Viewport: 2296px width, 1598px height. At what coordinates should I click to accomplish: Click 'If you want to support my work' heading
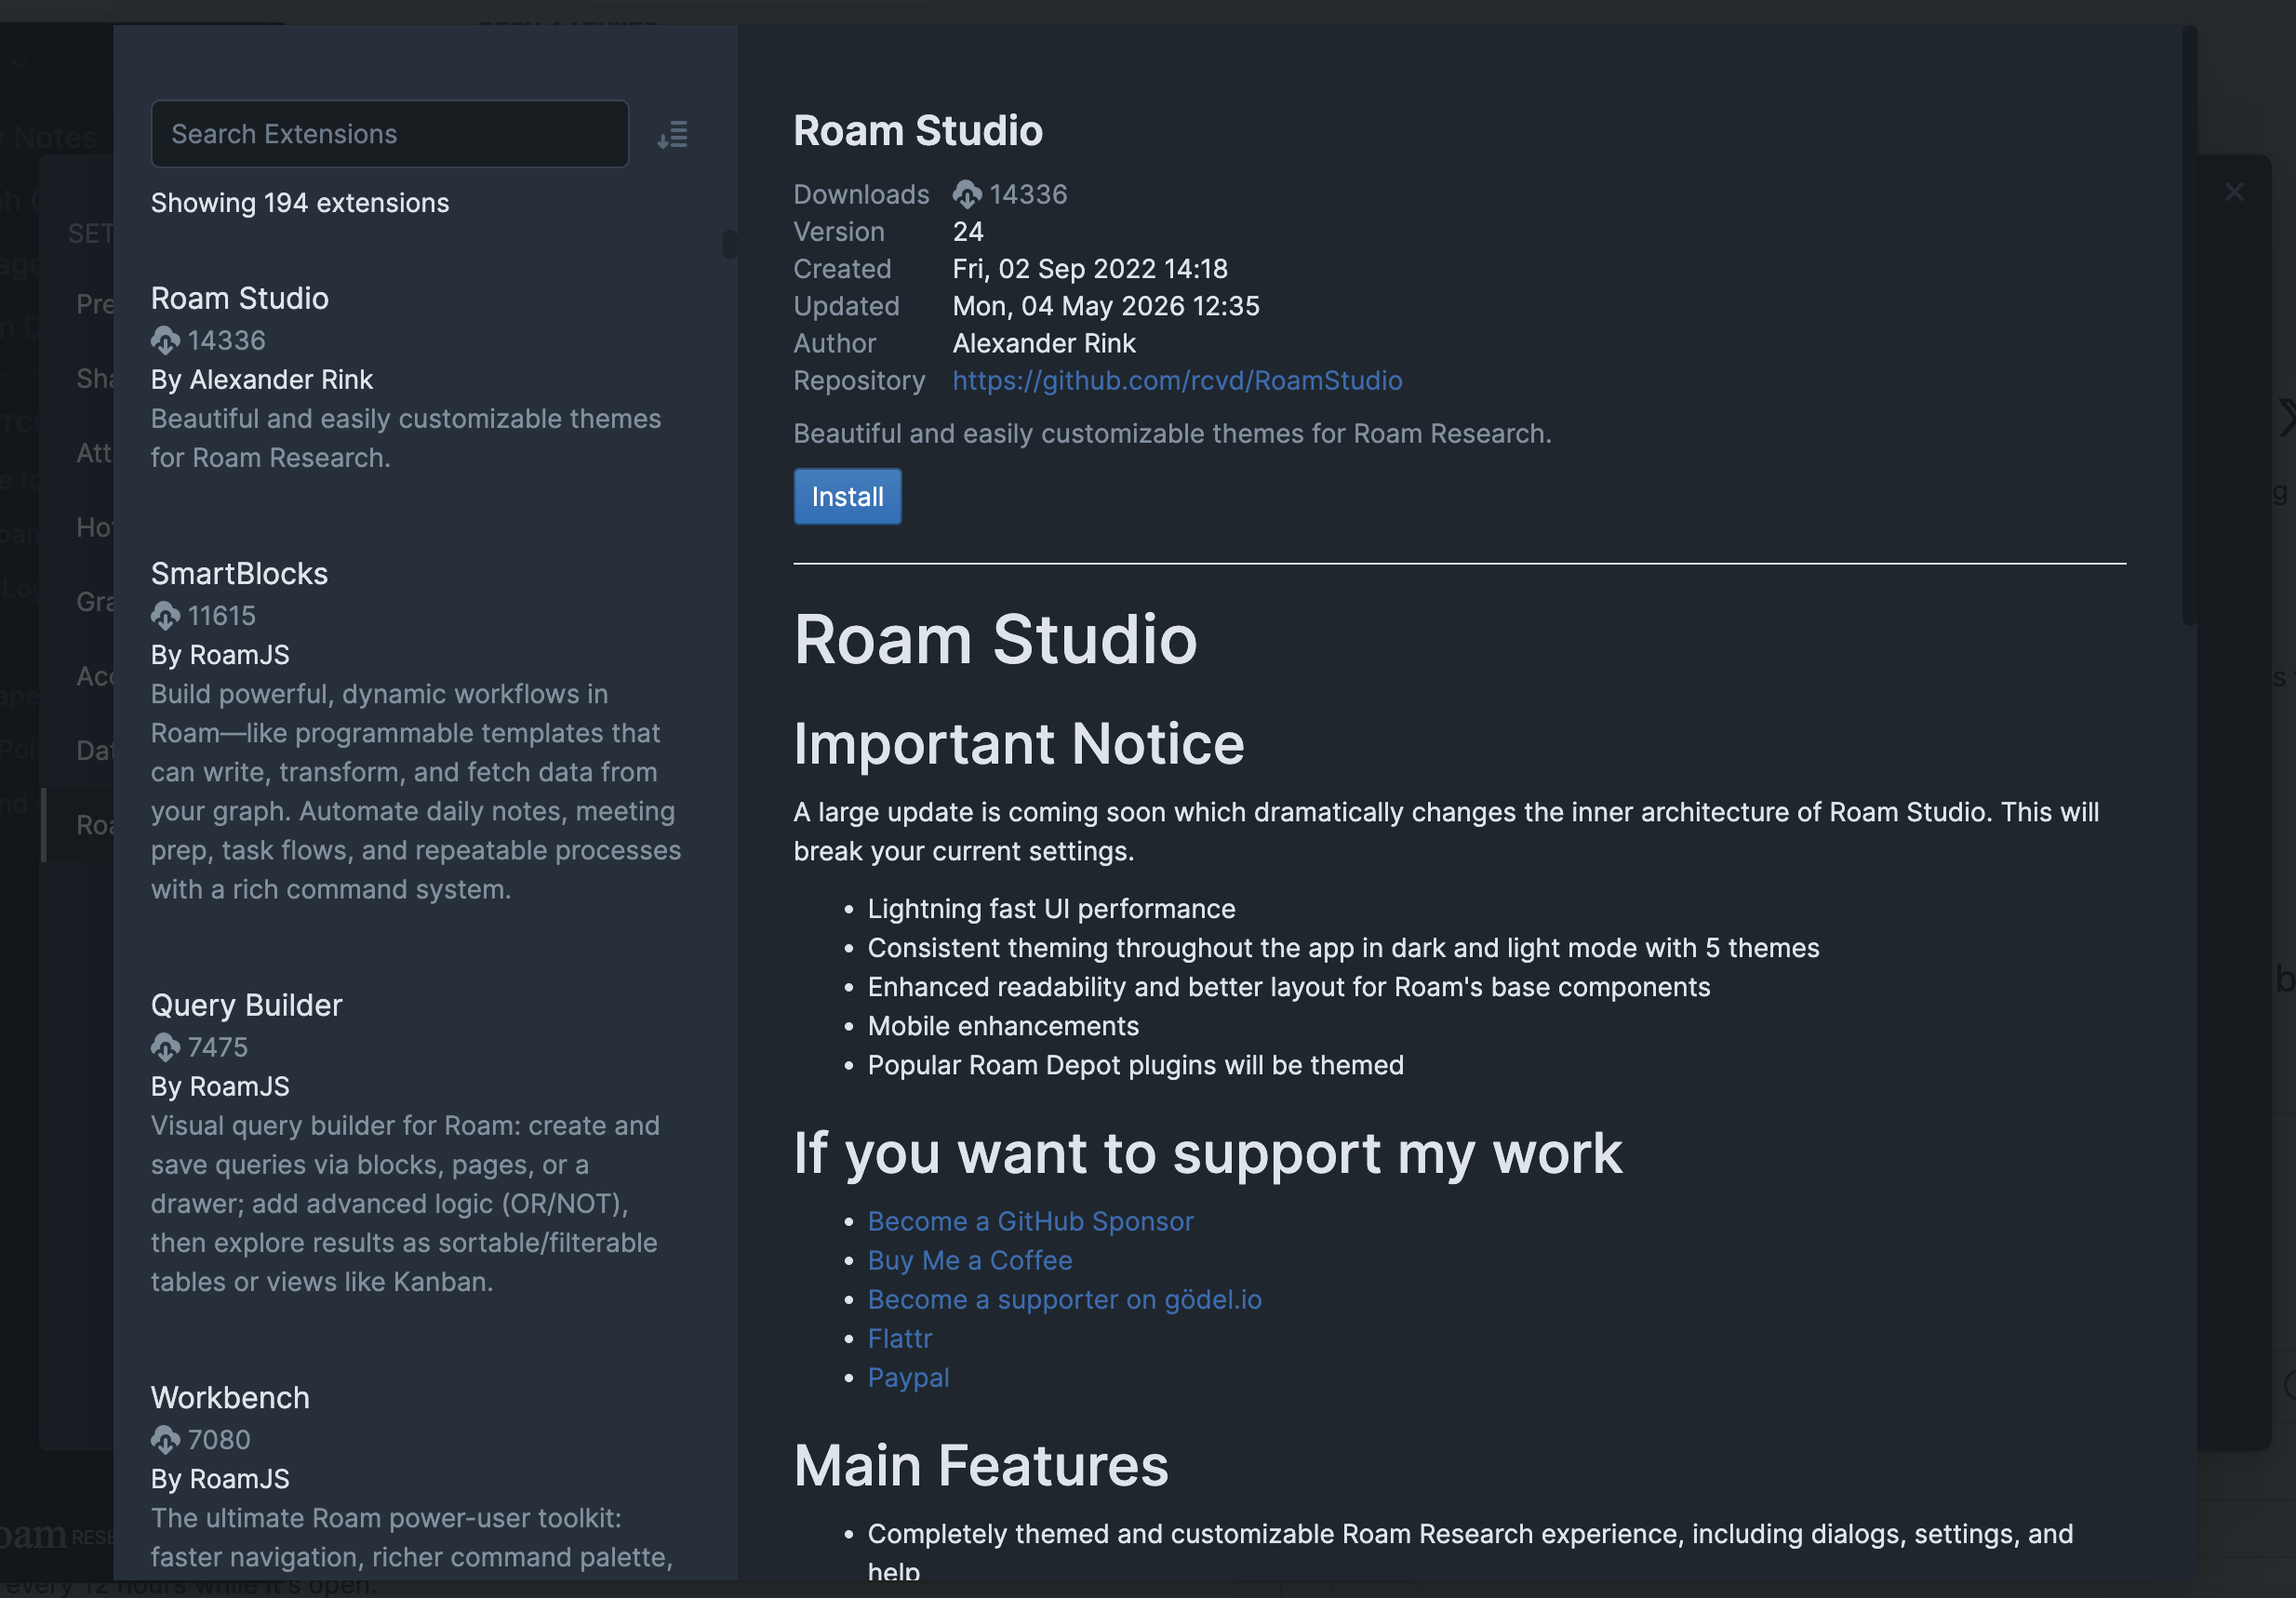(1208, 1153)
